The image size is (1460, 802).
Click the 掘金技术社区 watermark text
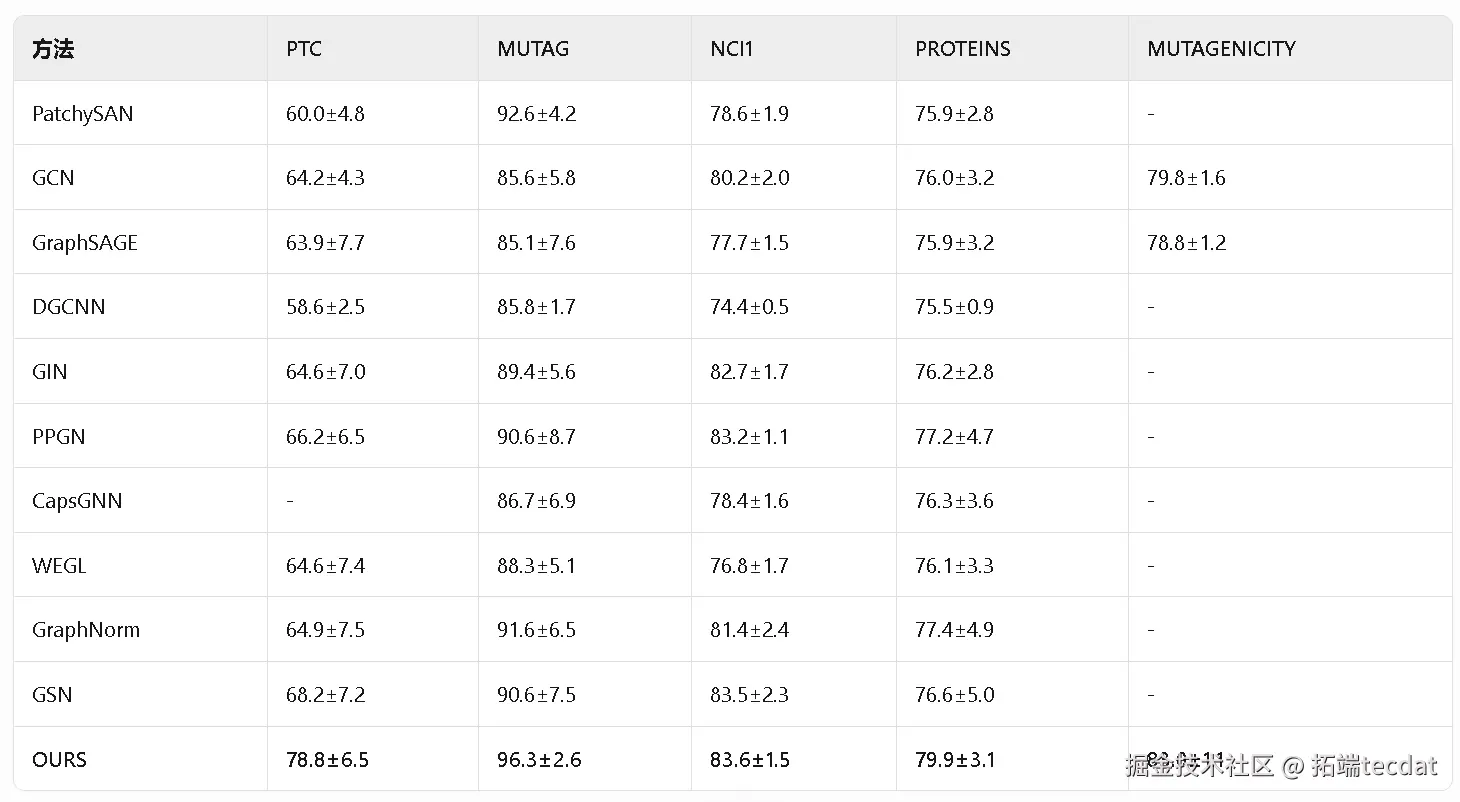(1200, 767)
